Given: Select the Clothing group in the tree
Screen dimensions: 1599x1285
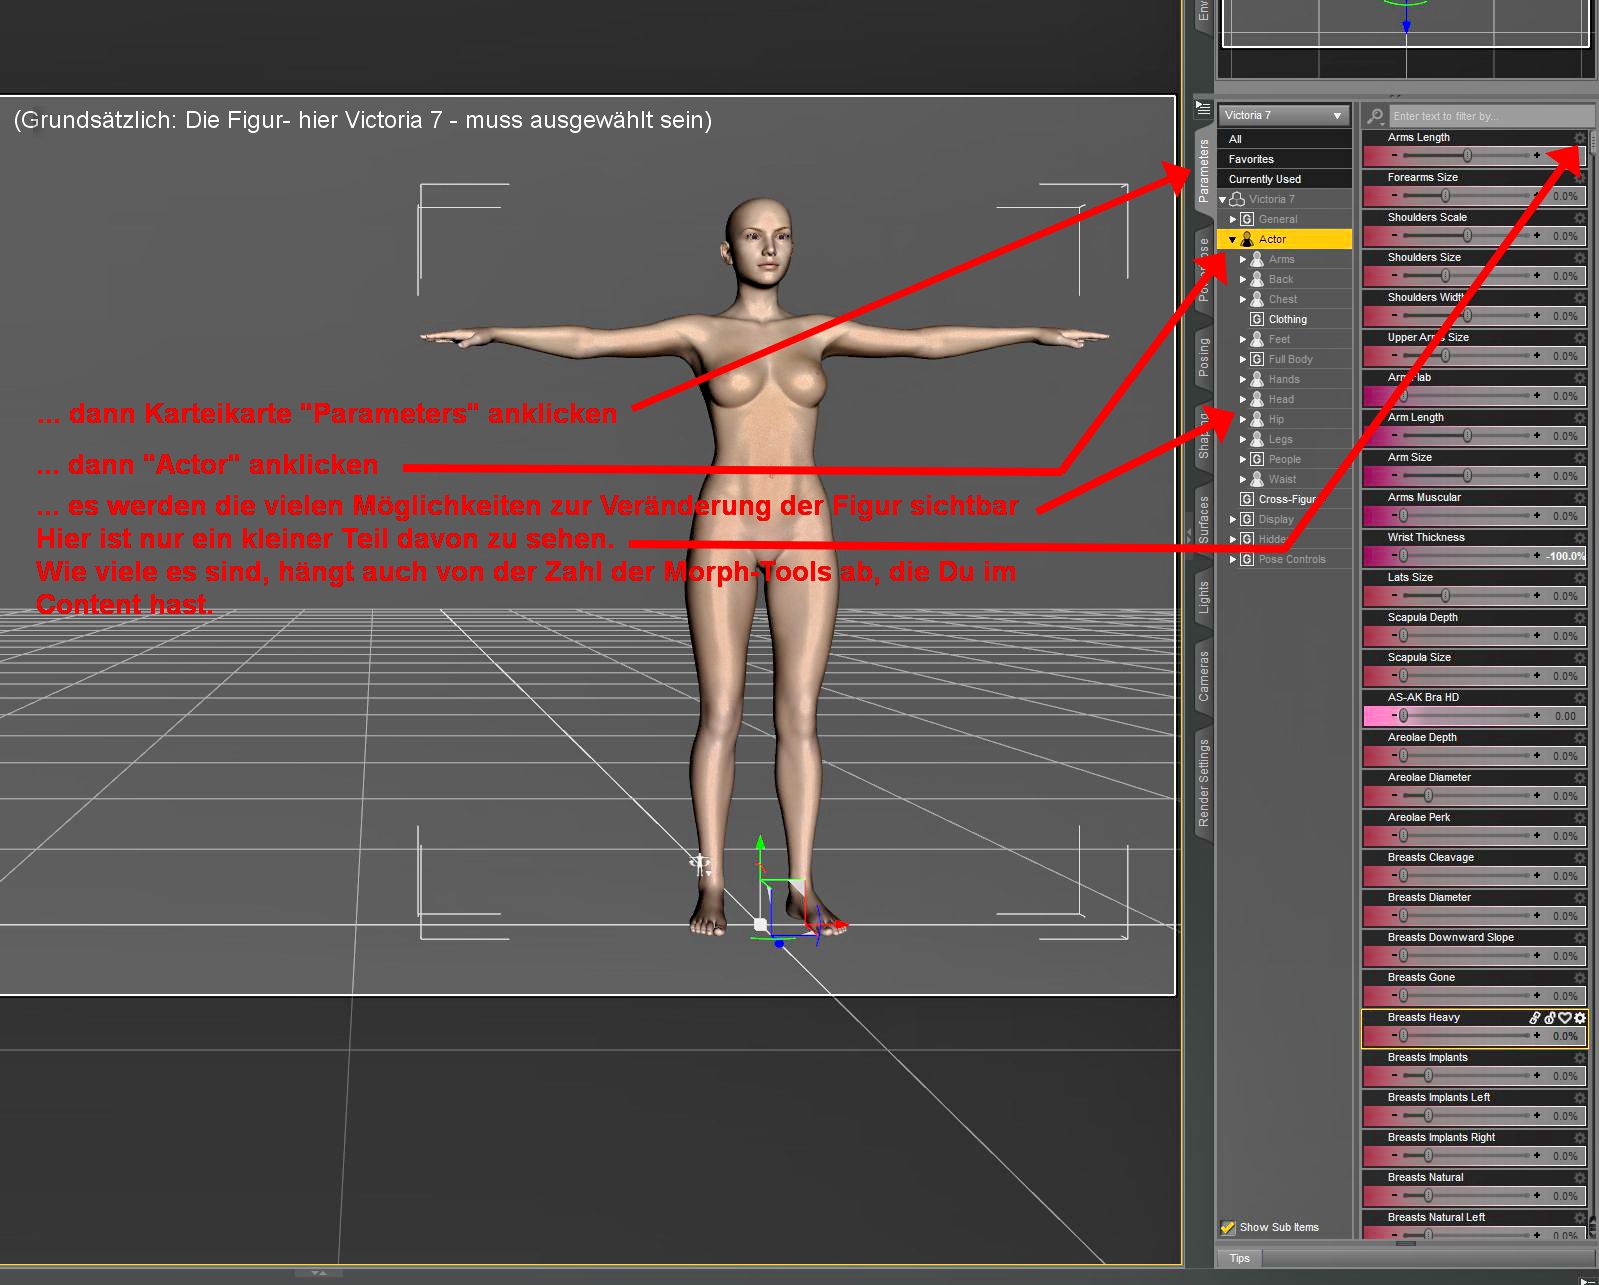Looking at the screenshot, I should click(x=1287, y=319).
